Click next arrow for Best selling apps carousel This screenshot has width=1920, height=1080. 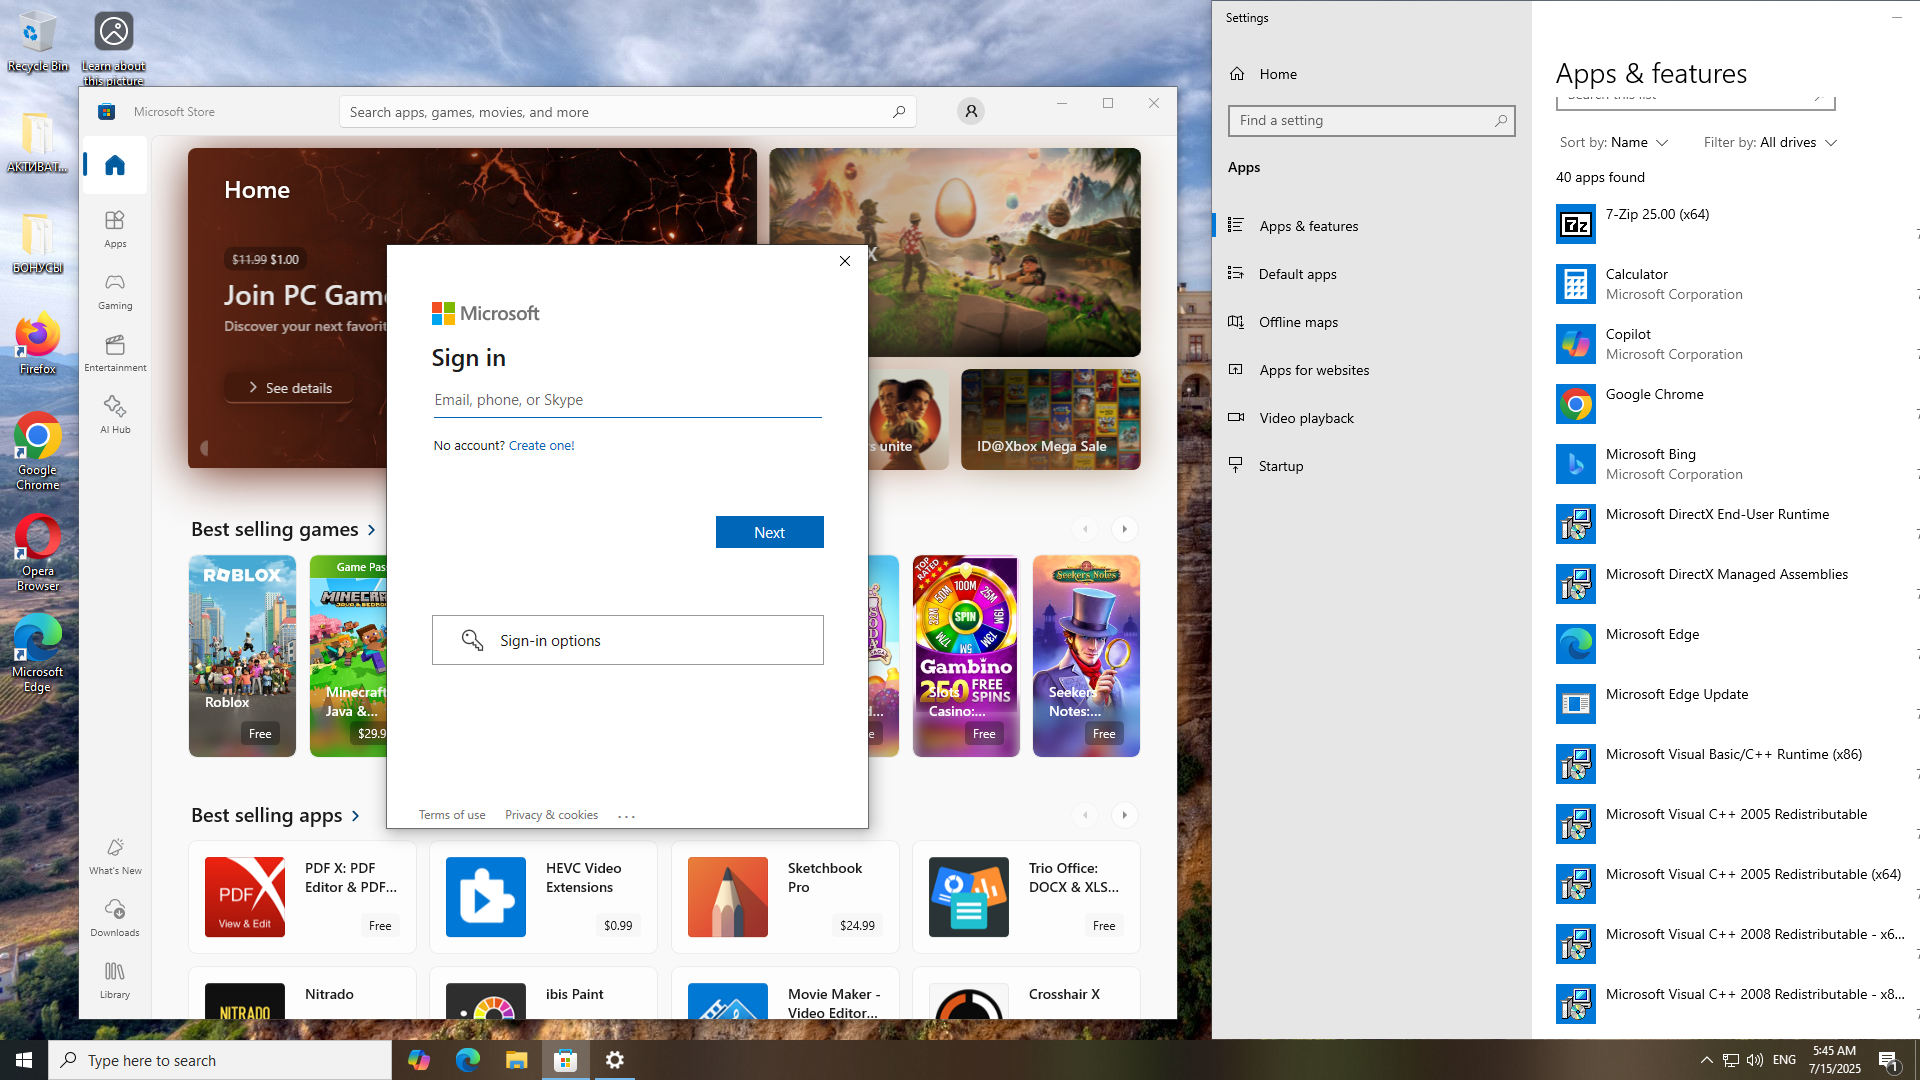1125,815
